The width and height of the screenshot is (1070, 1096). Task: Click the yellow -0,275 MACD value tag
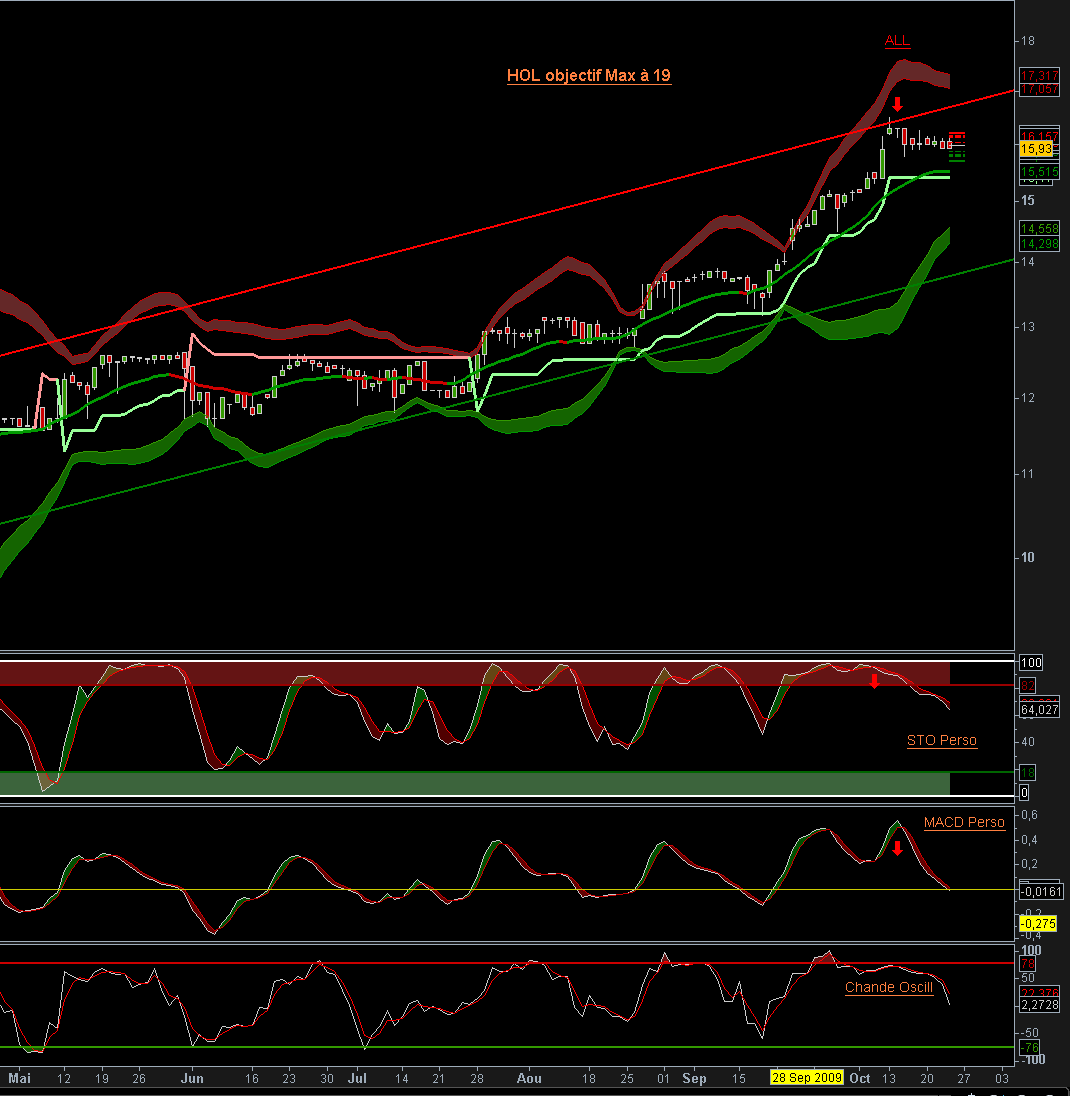click(1039, 924)
